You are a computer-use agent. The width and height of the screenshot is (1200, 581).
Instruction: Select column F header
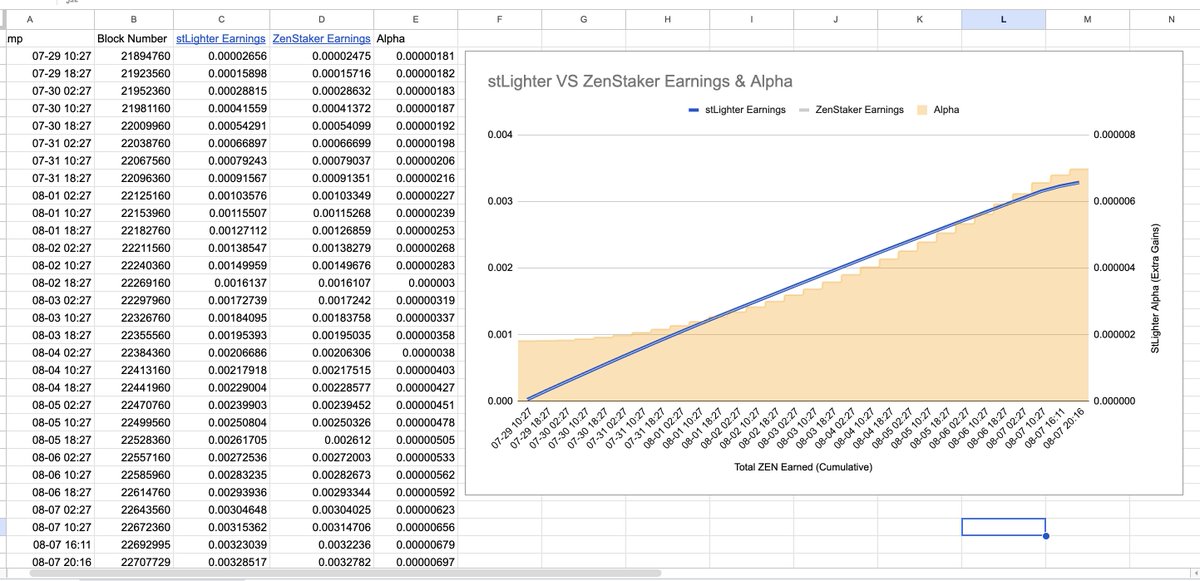(x=500, y=19)
